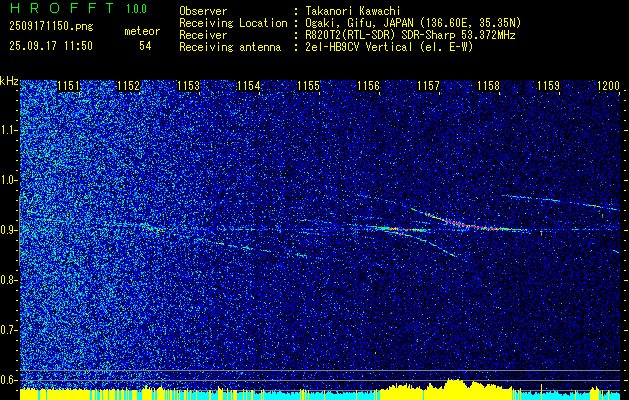Click the version number 1.0.0

point(136,9)
